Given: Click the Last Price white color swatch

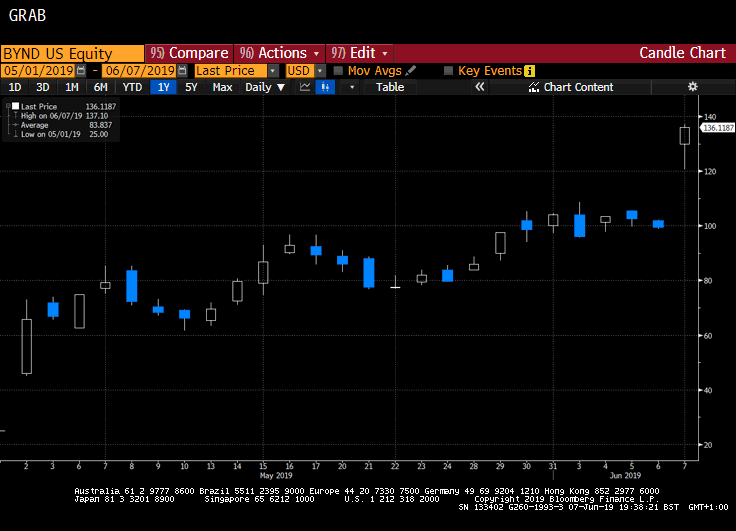Looking at the screenshot, I should [x=15, y=106].
